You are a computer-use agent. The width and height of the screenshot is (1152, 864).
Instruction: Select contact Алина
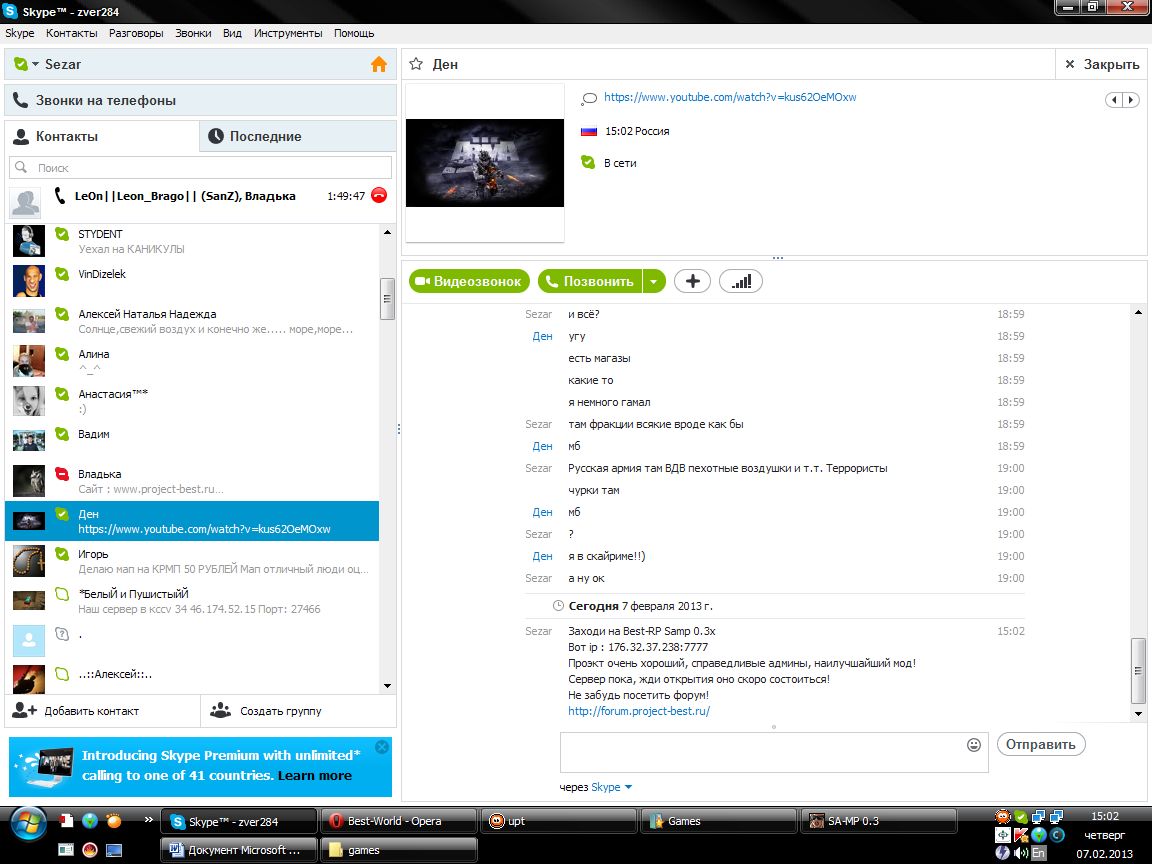[192, 361]
